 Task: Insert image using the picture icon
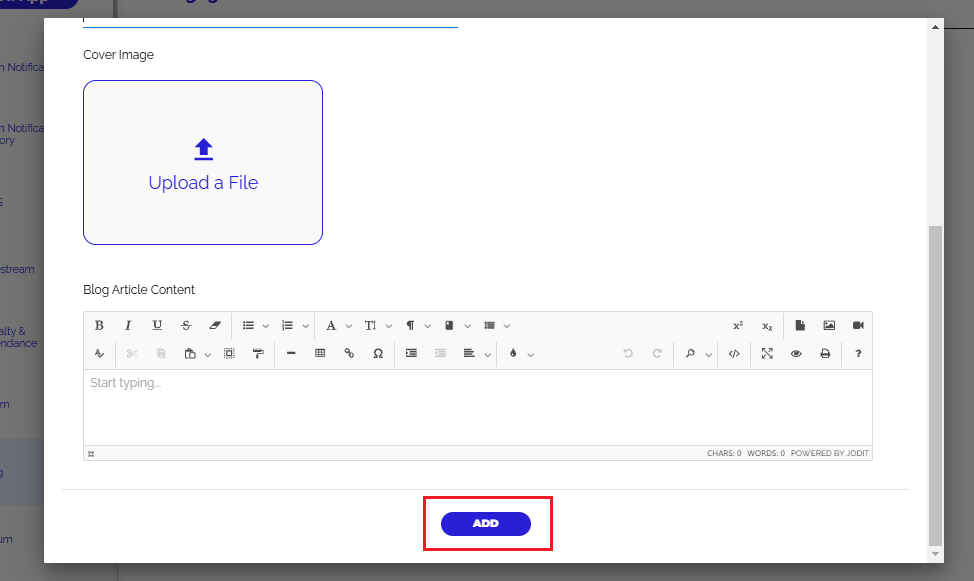pos(829,325)
